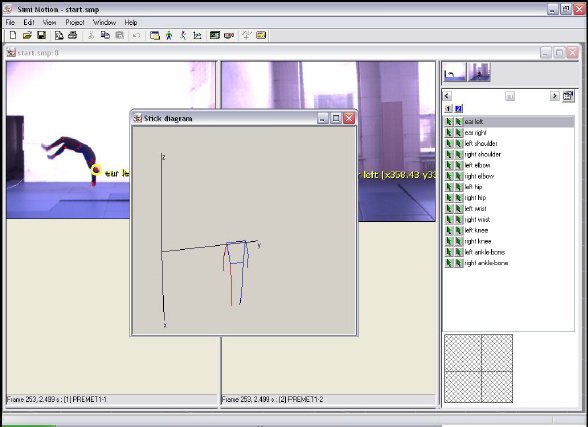Click the crosshatched grid preview box
The image size is (588, 427).
click(x=478, y=369)
